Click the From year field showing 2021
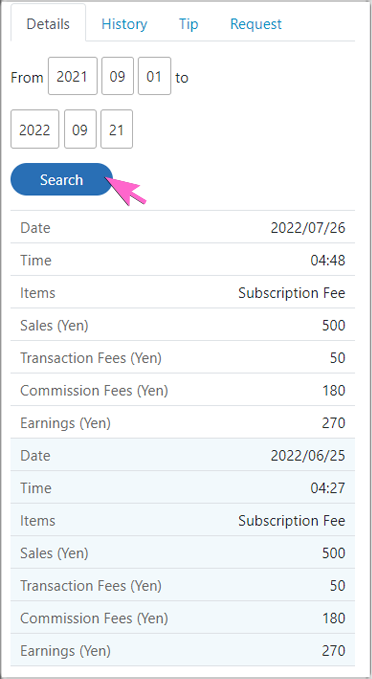 click(73, 76)
